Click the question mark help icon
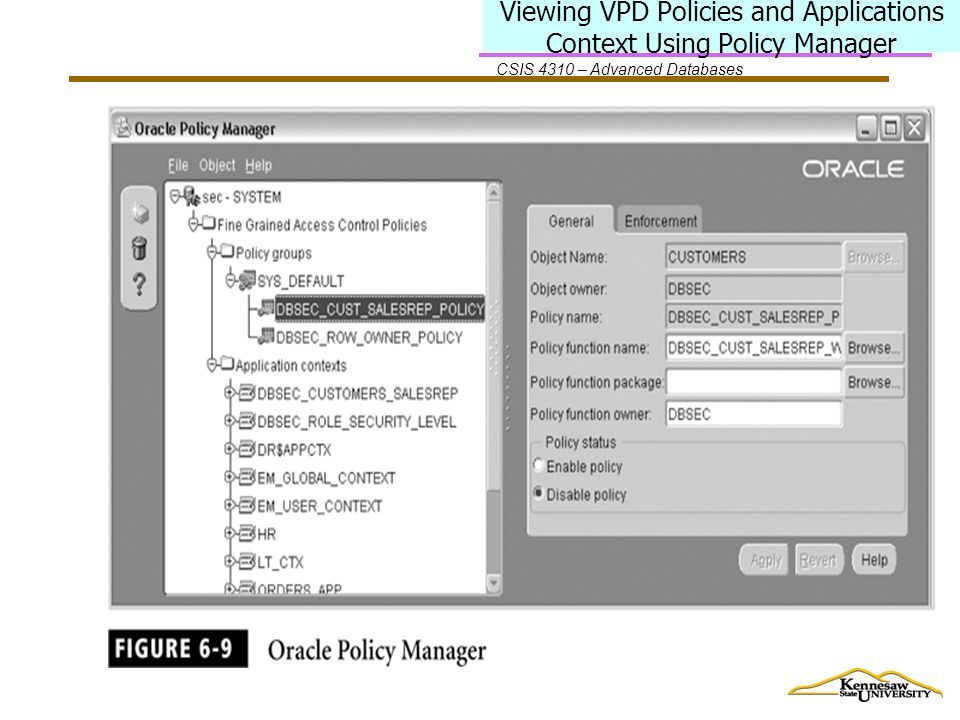 [x=140, y=284]
